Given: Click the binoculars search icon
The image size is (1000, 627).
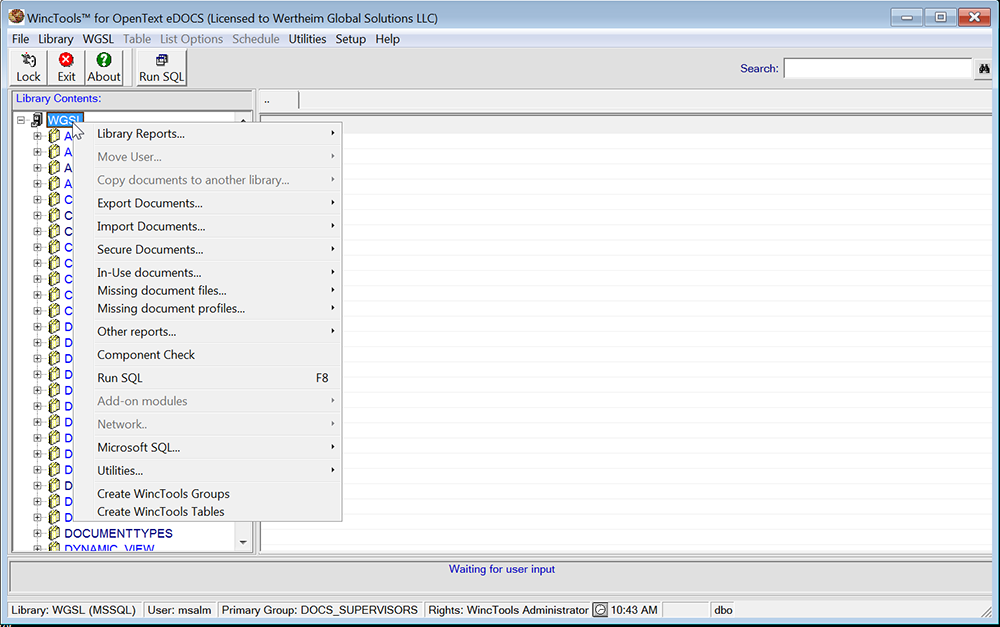Looking at the screenshot, I should coord(984,68).
